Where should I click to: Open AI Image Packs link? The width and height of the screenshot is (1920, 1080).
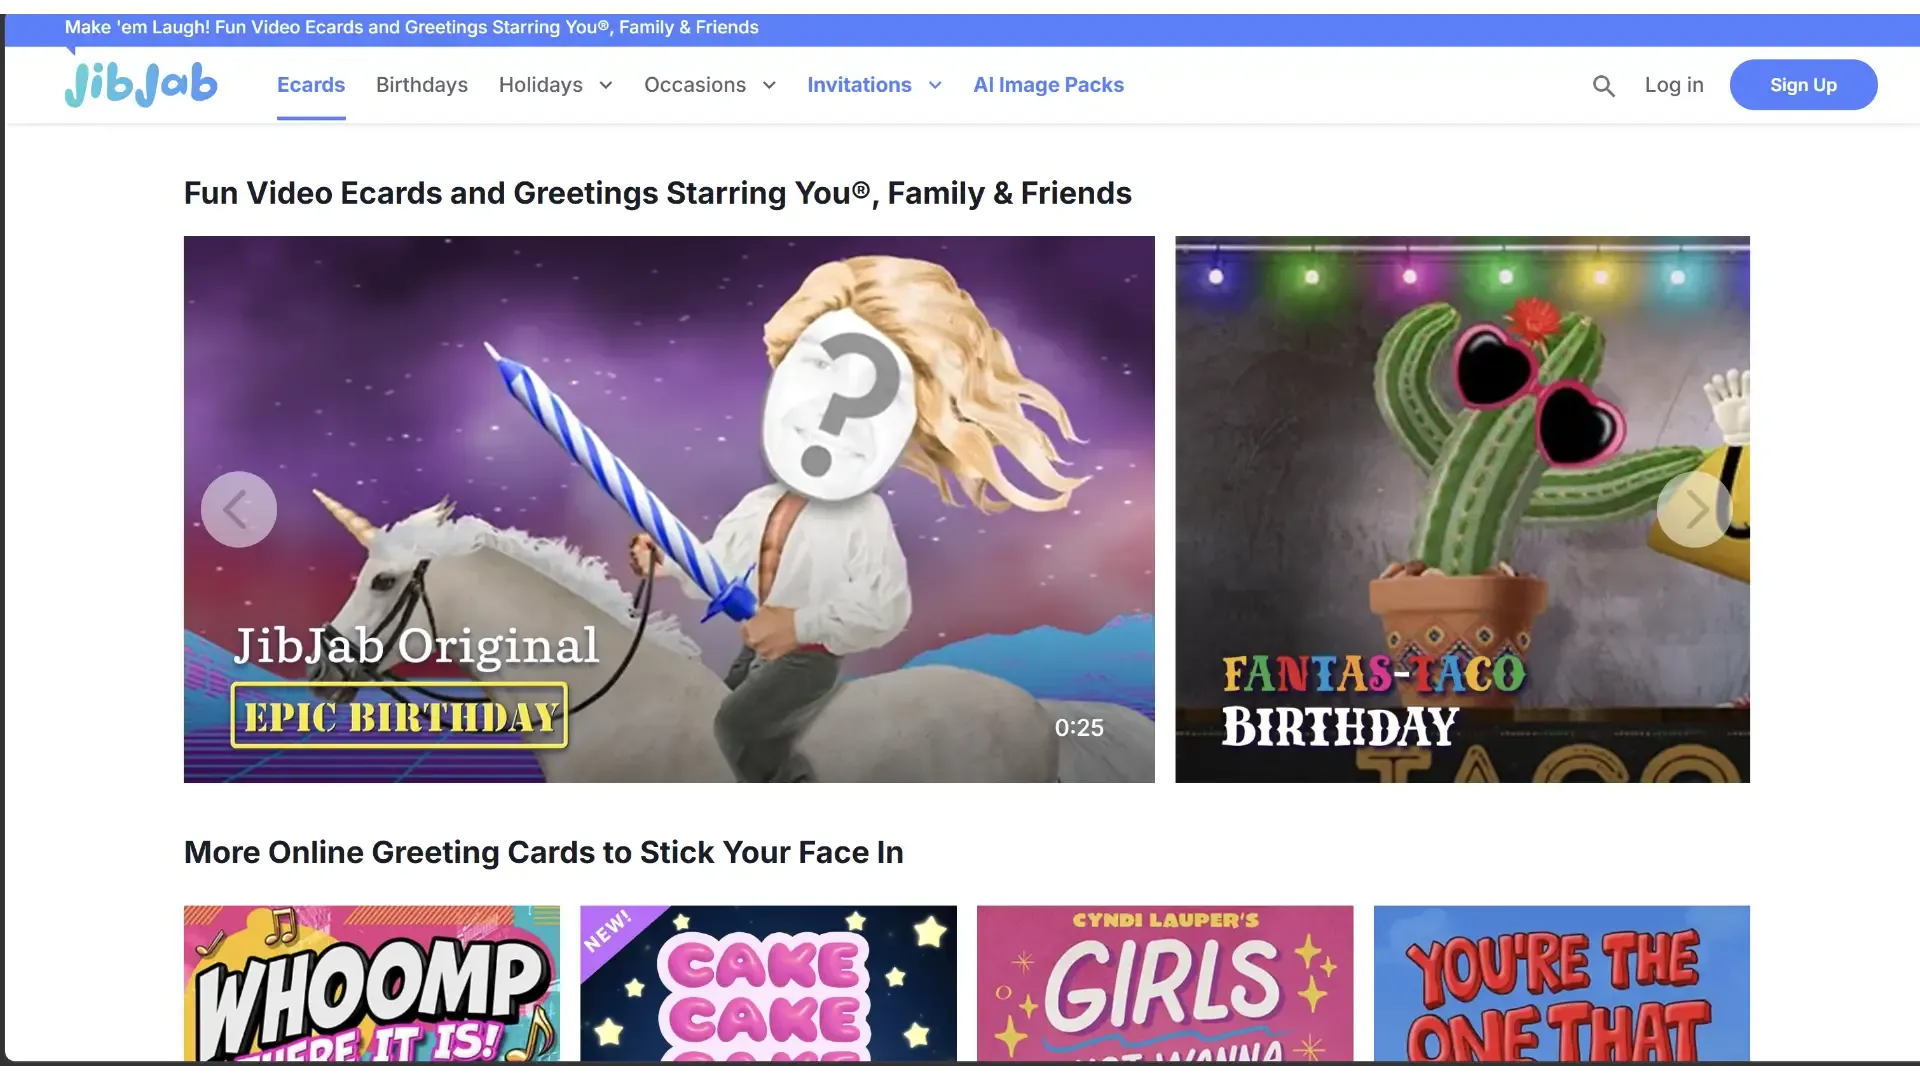click(x=1048, y=85)
